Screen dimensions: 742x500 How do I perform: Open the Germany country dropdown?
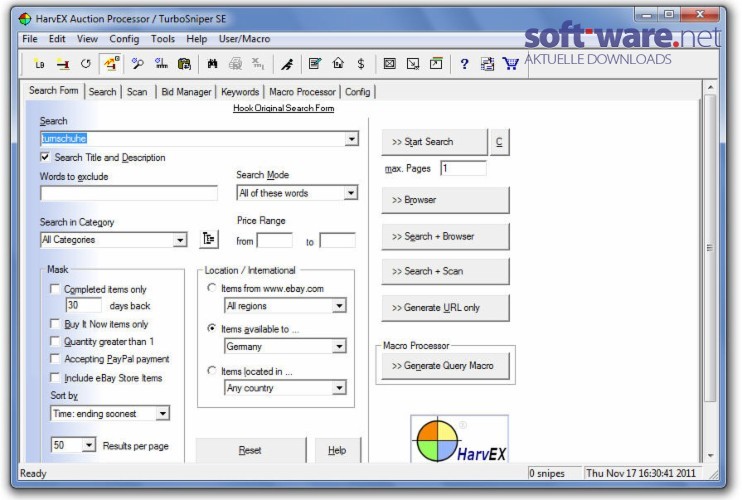click(x=339, y=346)
